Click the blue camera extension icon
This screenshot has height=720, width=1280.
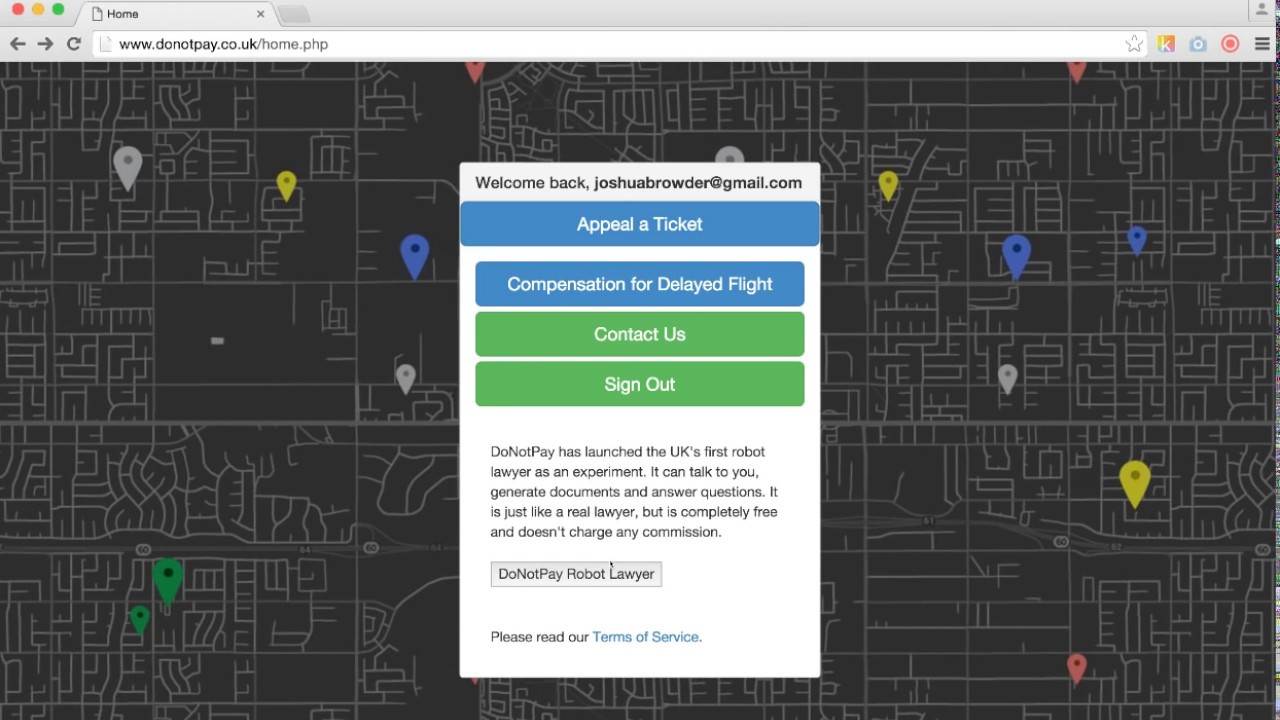pos(1198,44)
